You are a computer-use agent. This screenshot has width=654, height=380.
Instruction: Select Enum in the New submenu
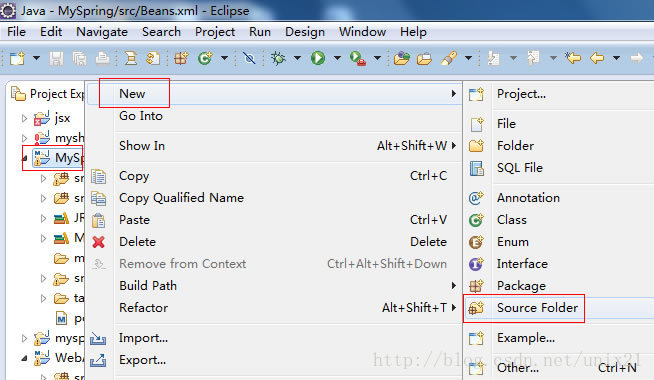pos(559,242)
